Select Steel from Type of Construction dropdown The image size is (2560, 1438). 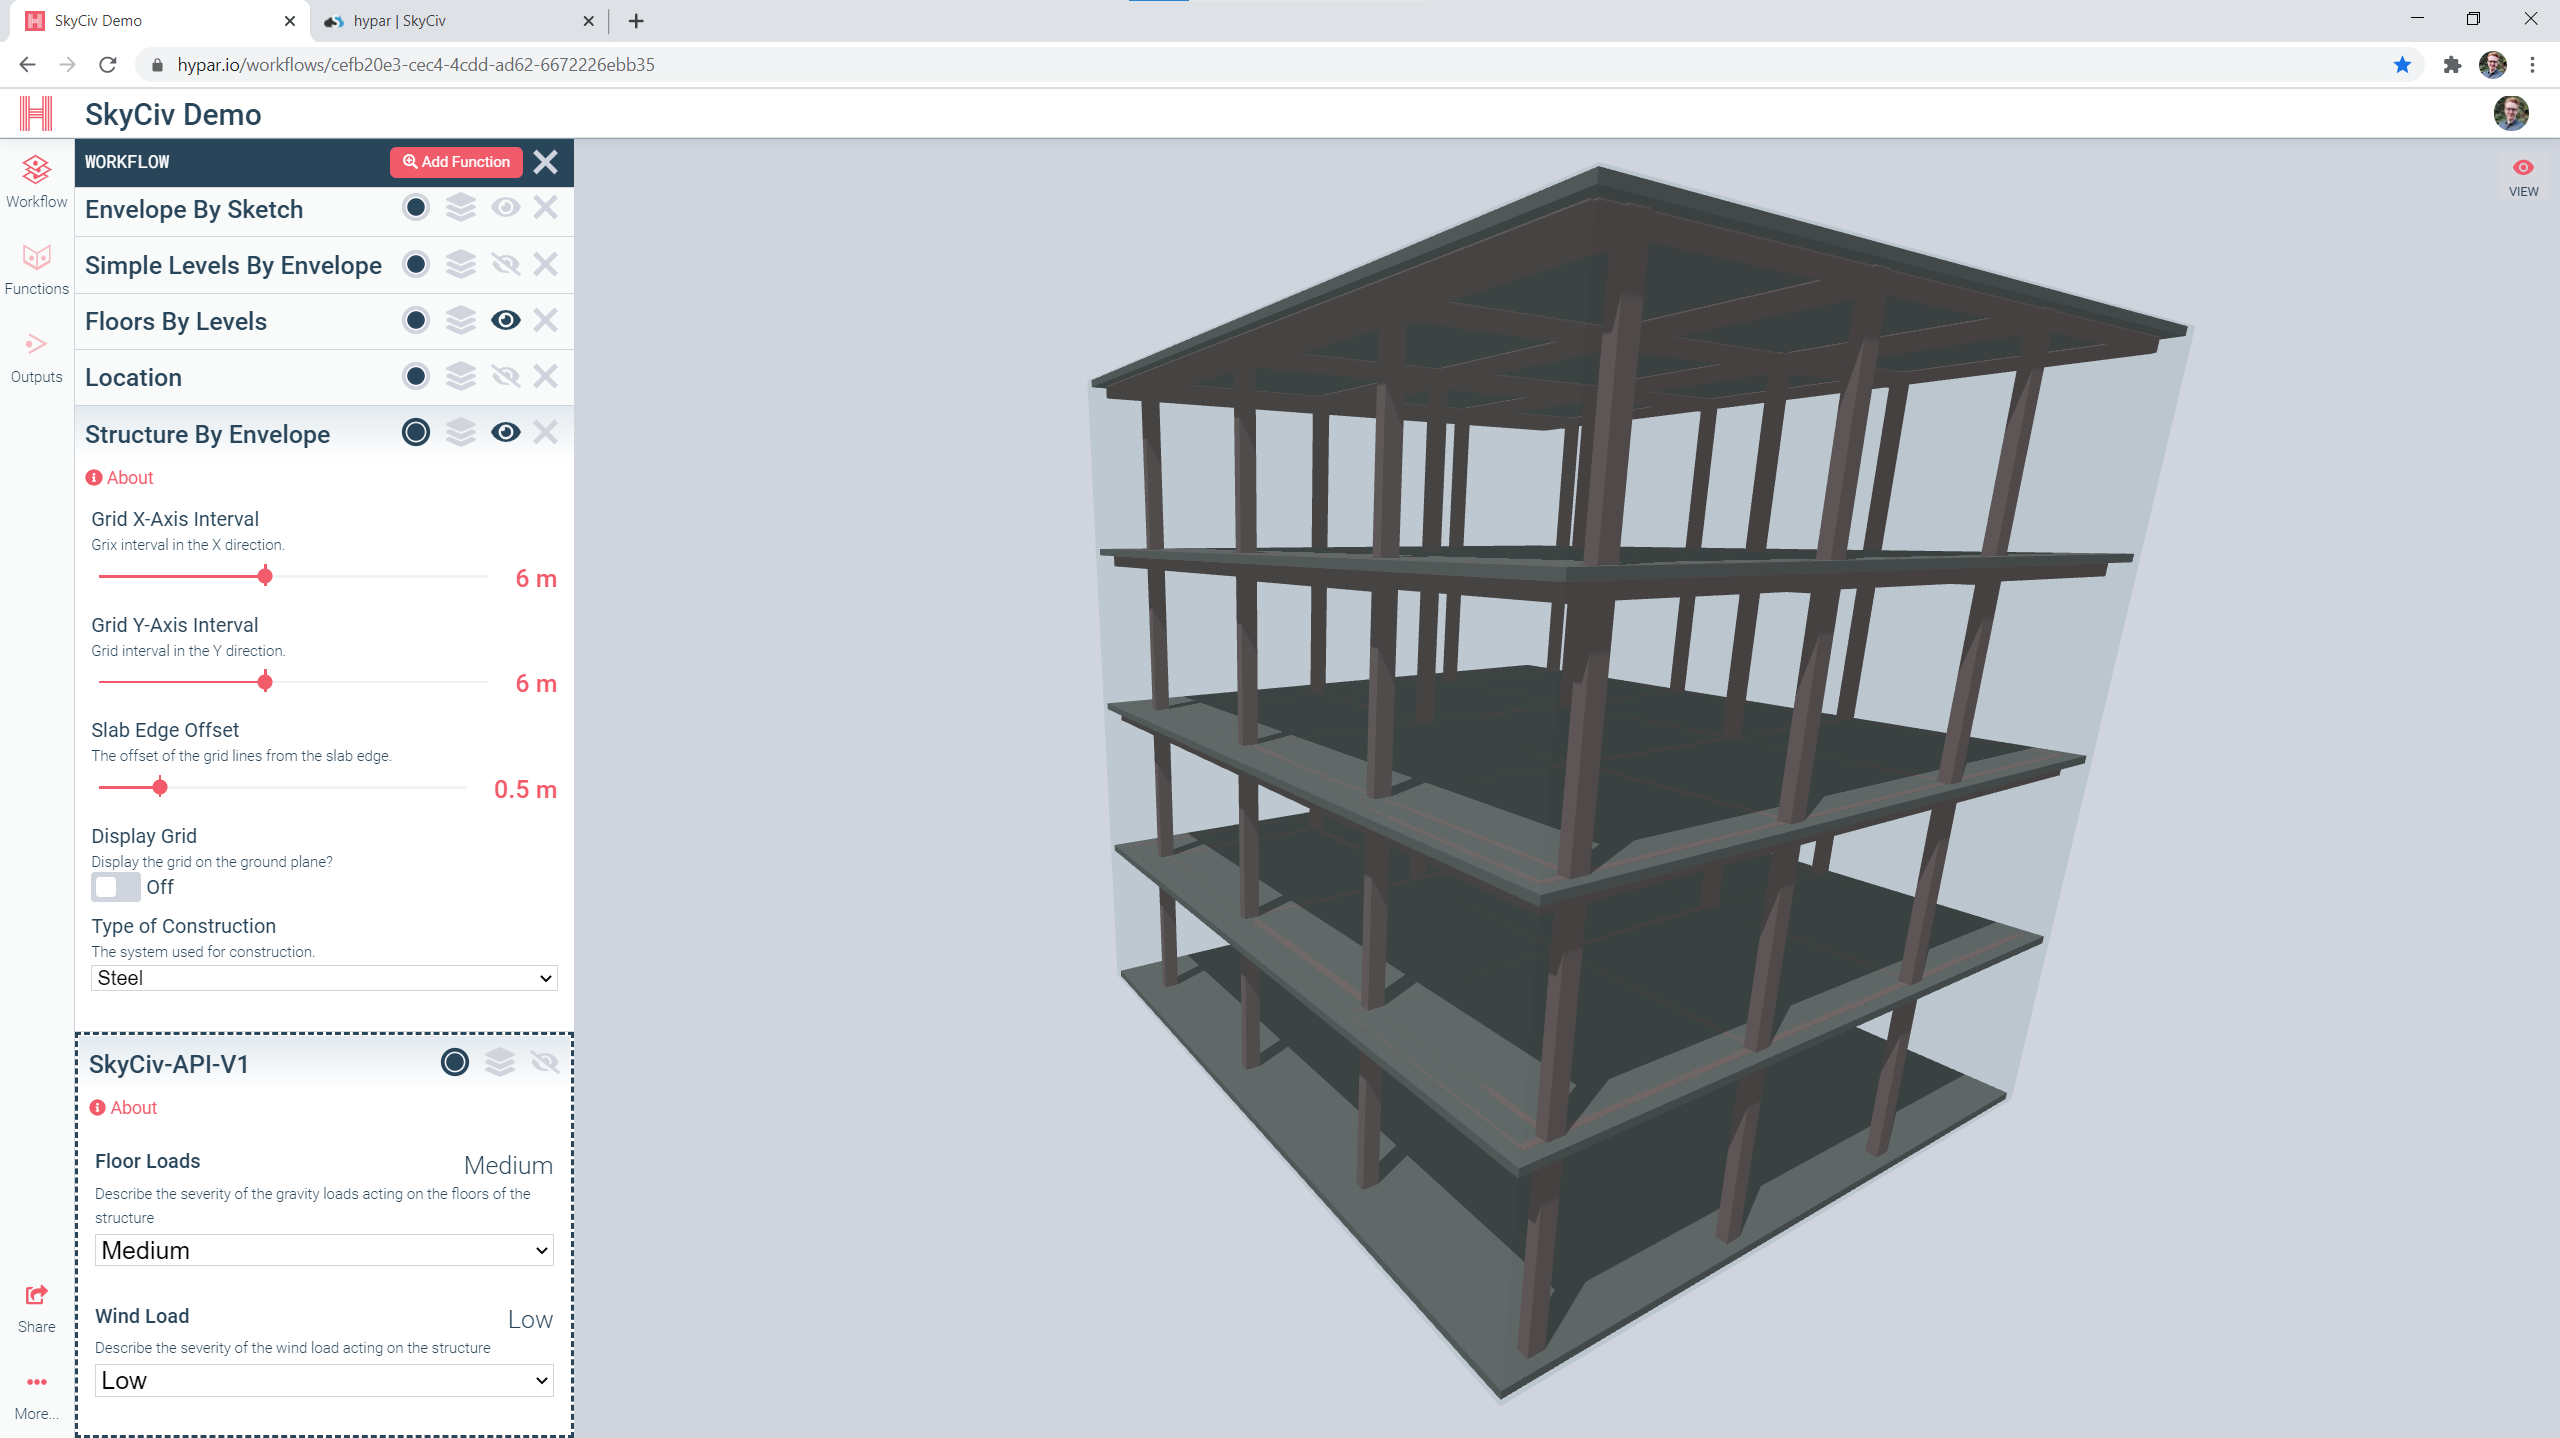(322, 977)
